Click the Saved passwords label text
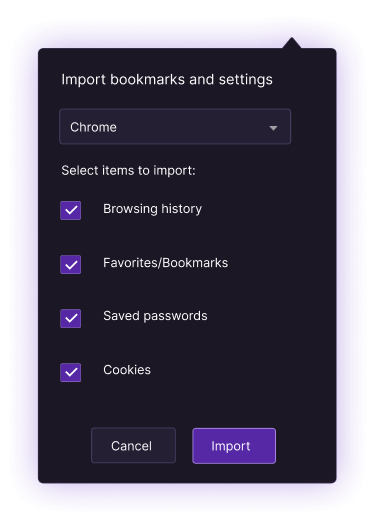This screenshot has height=521, width=374. click(155, 316)
